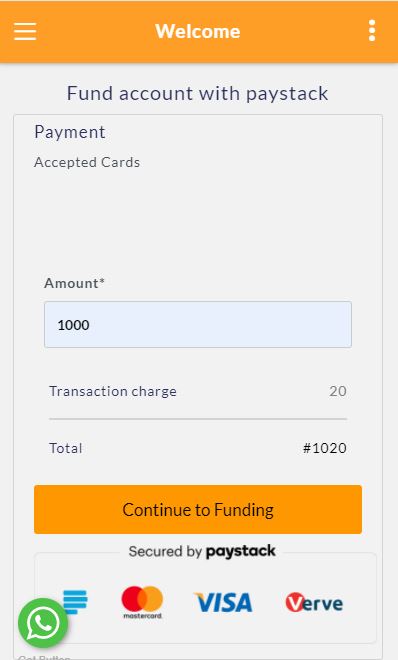Click the VISA card logo
Image resolution: width=398 pixels, height=660 pixels.
click(223, 602)
